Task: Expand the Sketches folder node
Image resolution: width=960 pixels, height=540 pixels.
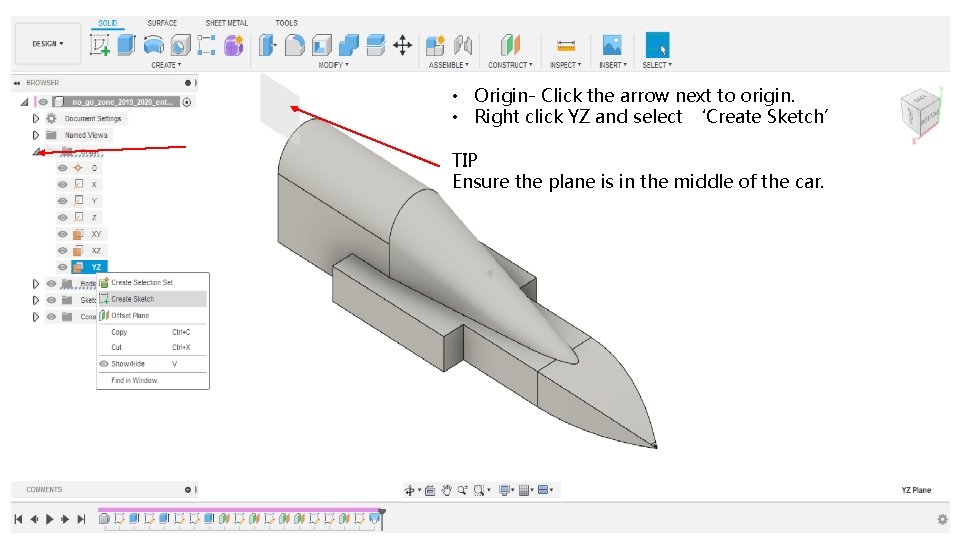Action: (36, 300)
